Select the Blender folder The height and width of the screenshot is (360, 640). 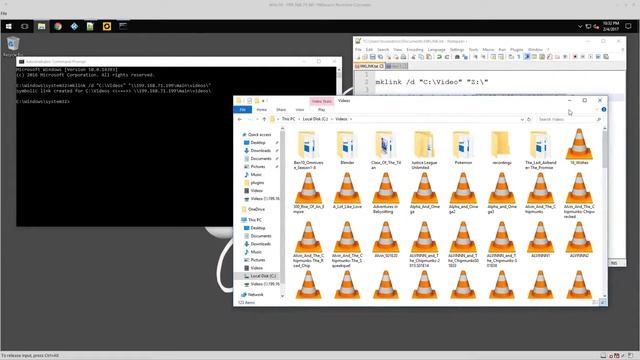pos(347,149)
